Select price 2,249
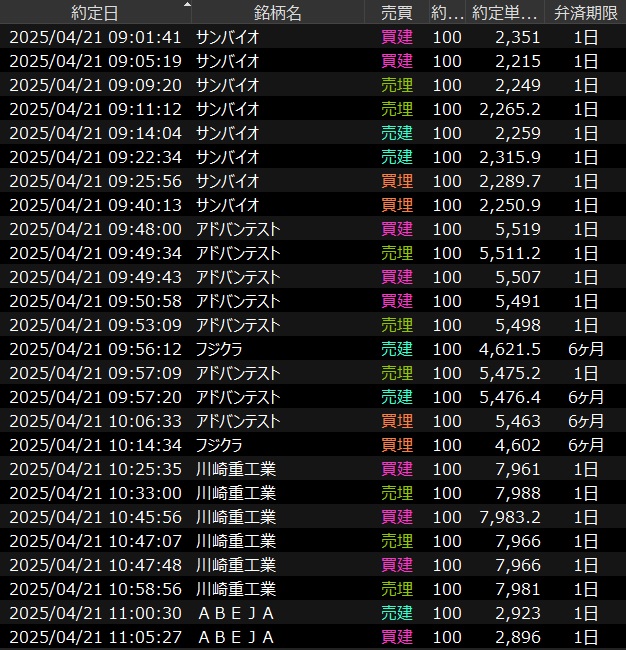This screenshot has width=626, height=650. 518,85
